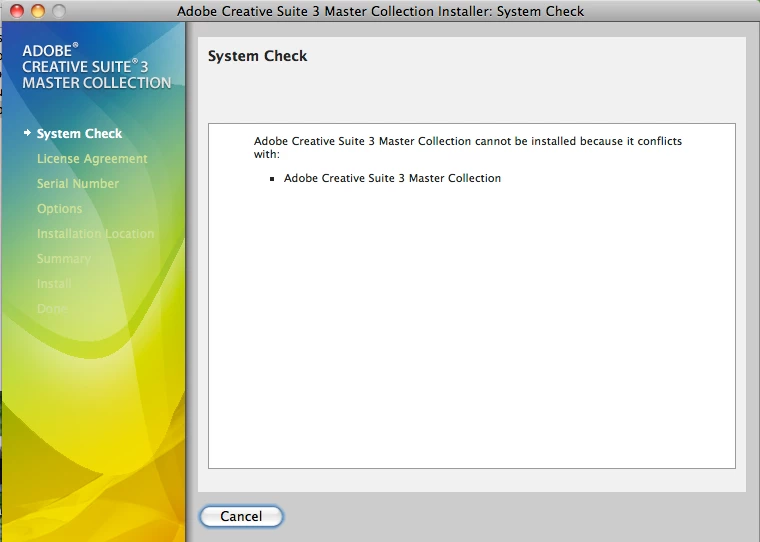The image size is (760, 542).
Task: Select Serial Number step in sidebar
Action: (x=78, y=184)
